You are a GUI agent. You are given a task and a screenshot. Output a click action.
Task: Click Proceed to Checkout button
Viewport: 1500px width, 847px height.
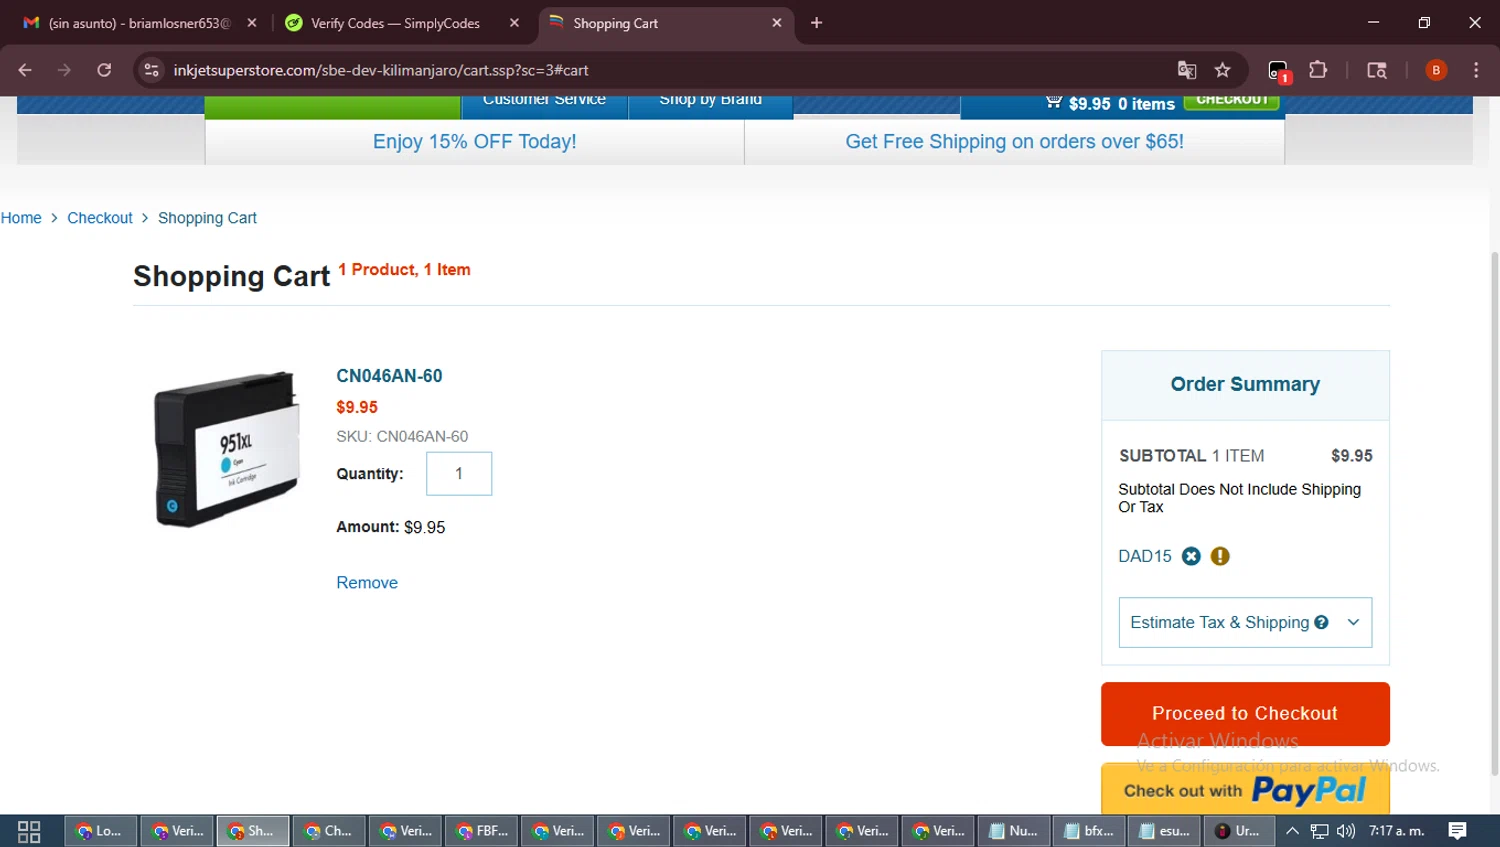[1245, 714]
